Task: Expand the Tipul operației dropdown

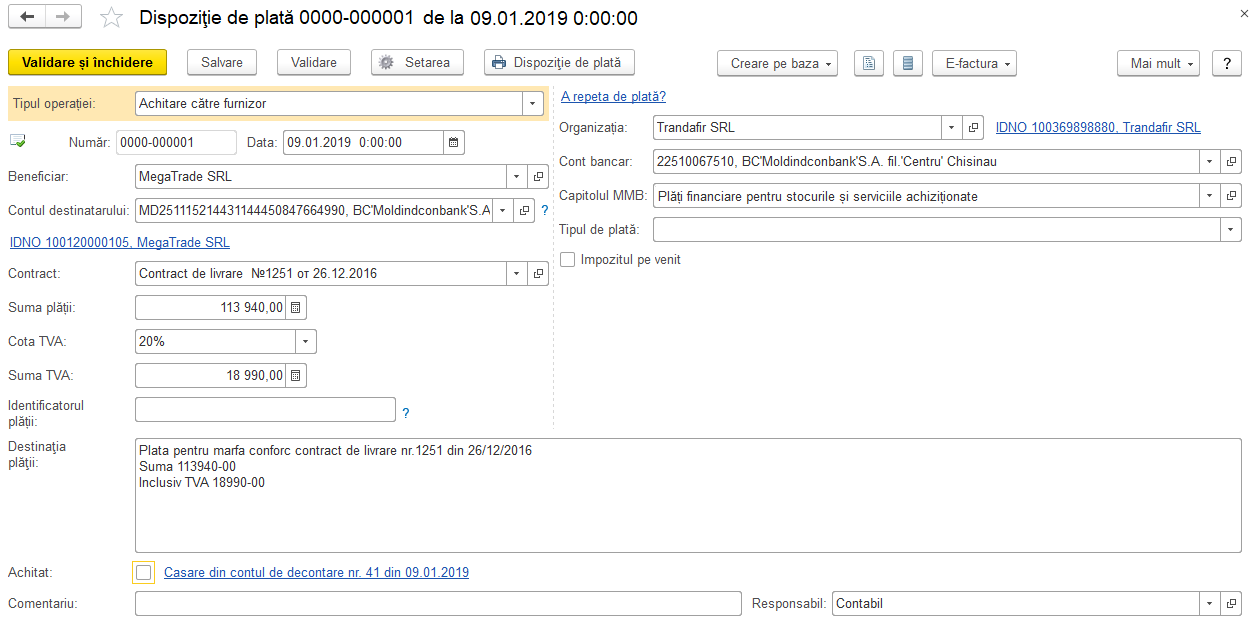Action: pyautogui.click(x=533, y=103)
